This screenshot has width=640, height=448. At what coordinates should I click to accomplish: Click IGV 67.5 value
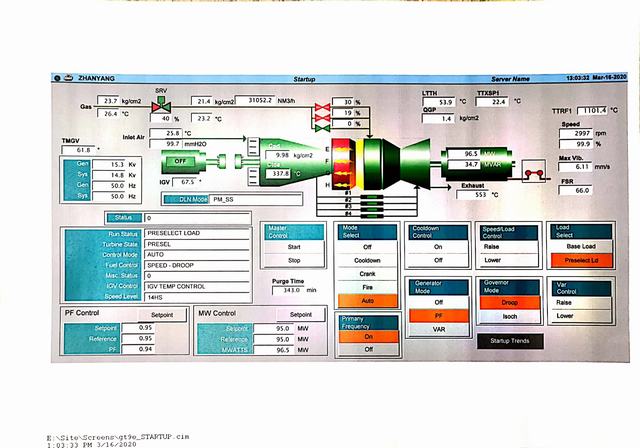click(184, 182)
